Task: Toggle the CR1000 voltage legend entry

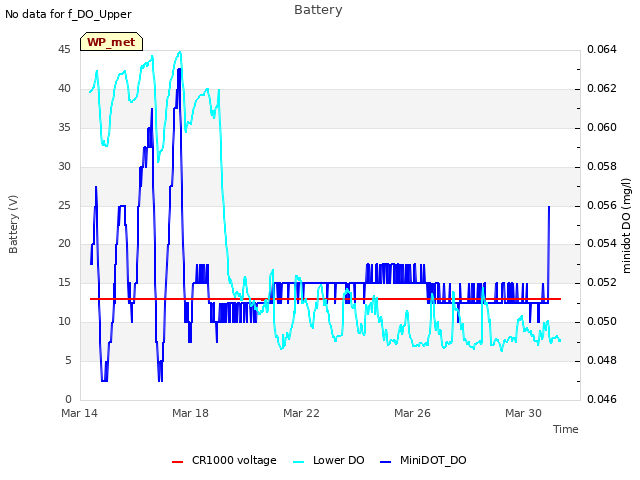Action: point(224,460)
